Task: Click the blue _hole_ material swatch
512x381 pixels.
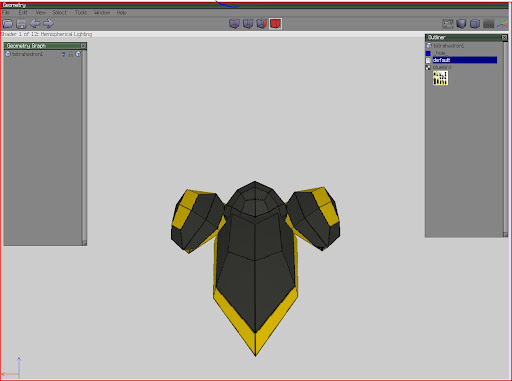Action: (428, 53)
